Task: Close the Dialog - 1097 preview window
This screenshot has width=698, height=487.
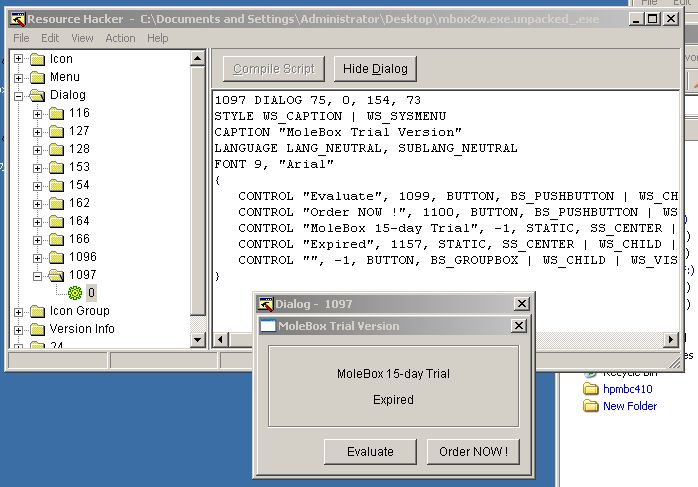Action: coord(521,304)
